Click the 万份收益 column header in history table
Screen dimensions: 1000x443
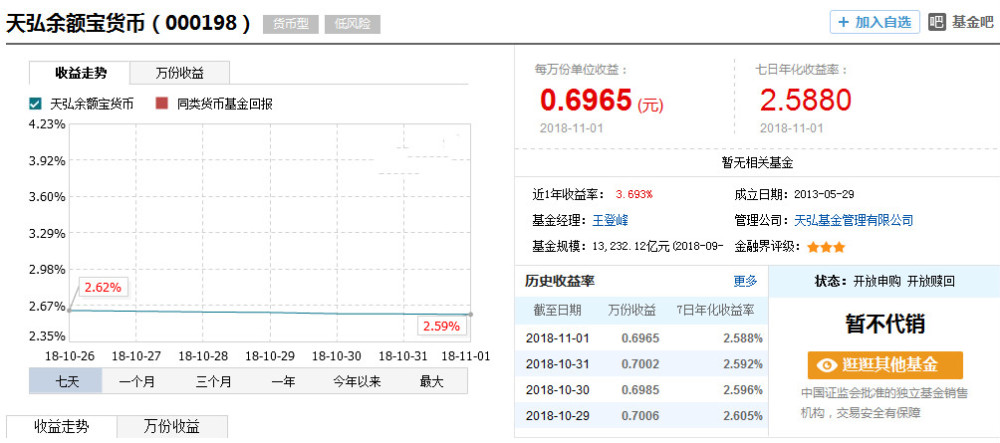(x=631, y=310)
